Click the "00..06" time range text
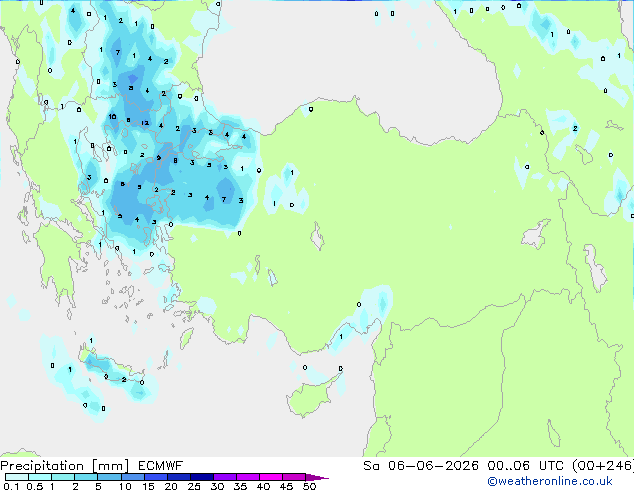The width and height of the screenshot is (634, 490). 508,466
